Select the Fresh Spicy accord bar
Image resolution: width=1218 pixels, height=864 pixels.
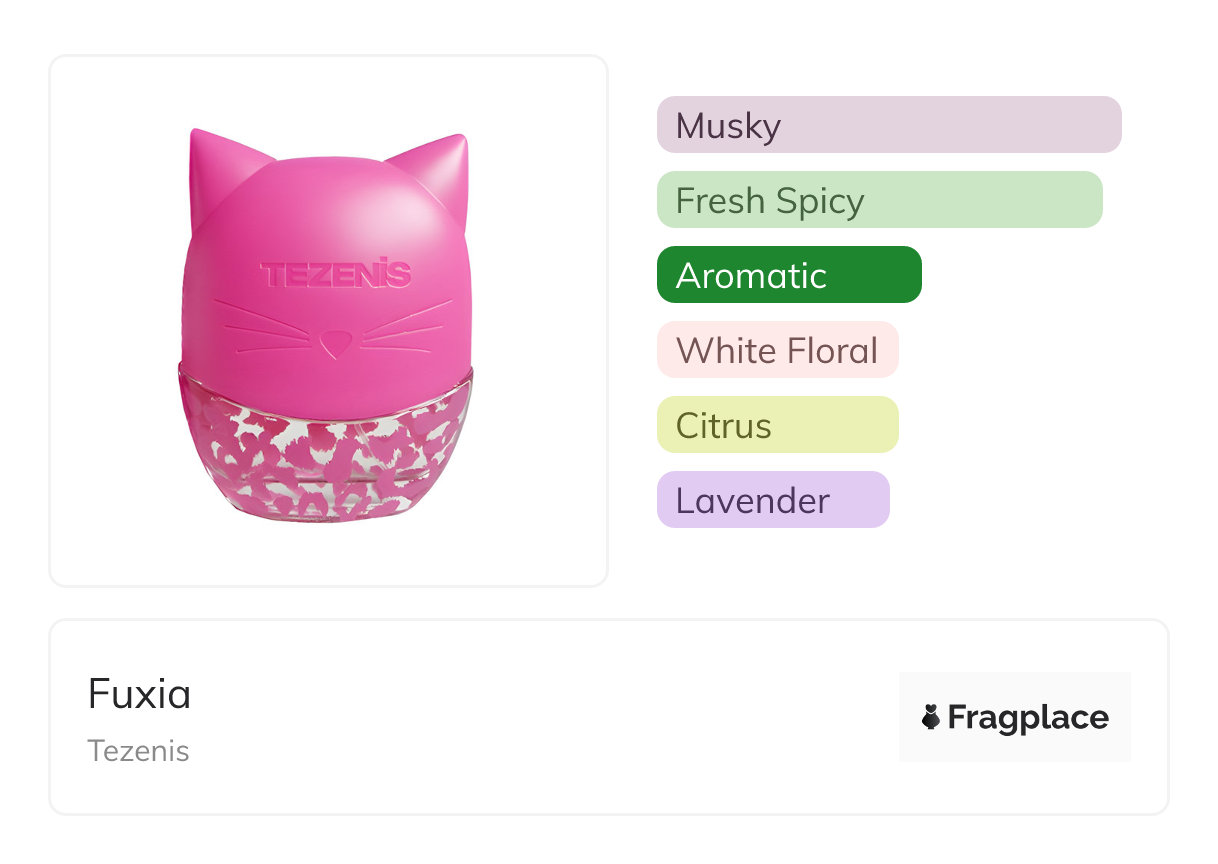pos(879,200)
